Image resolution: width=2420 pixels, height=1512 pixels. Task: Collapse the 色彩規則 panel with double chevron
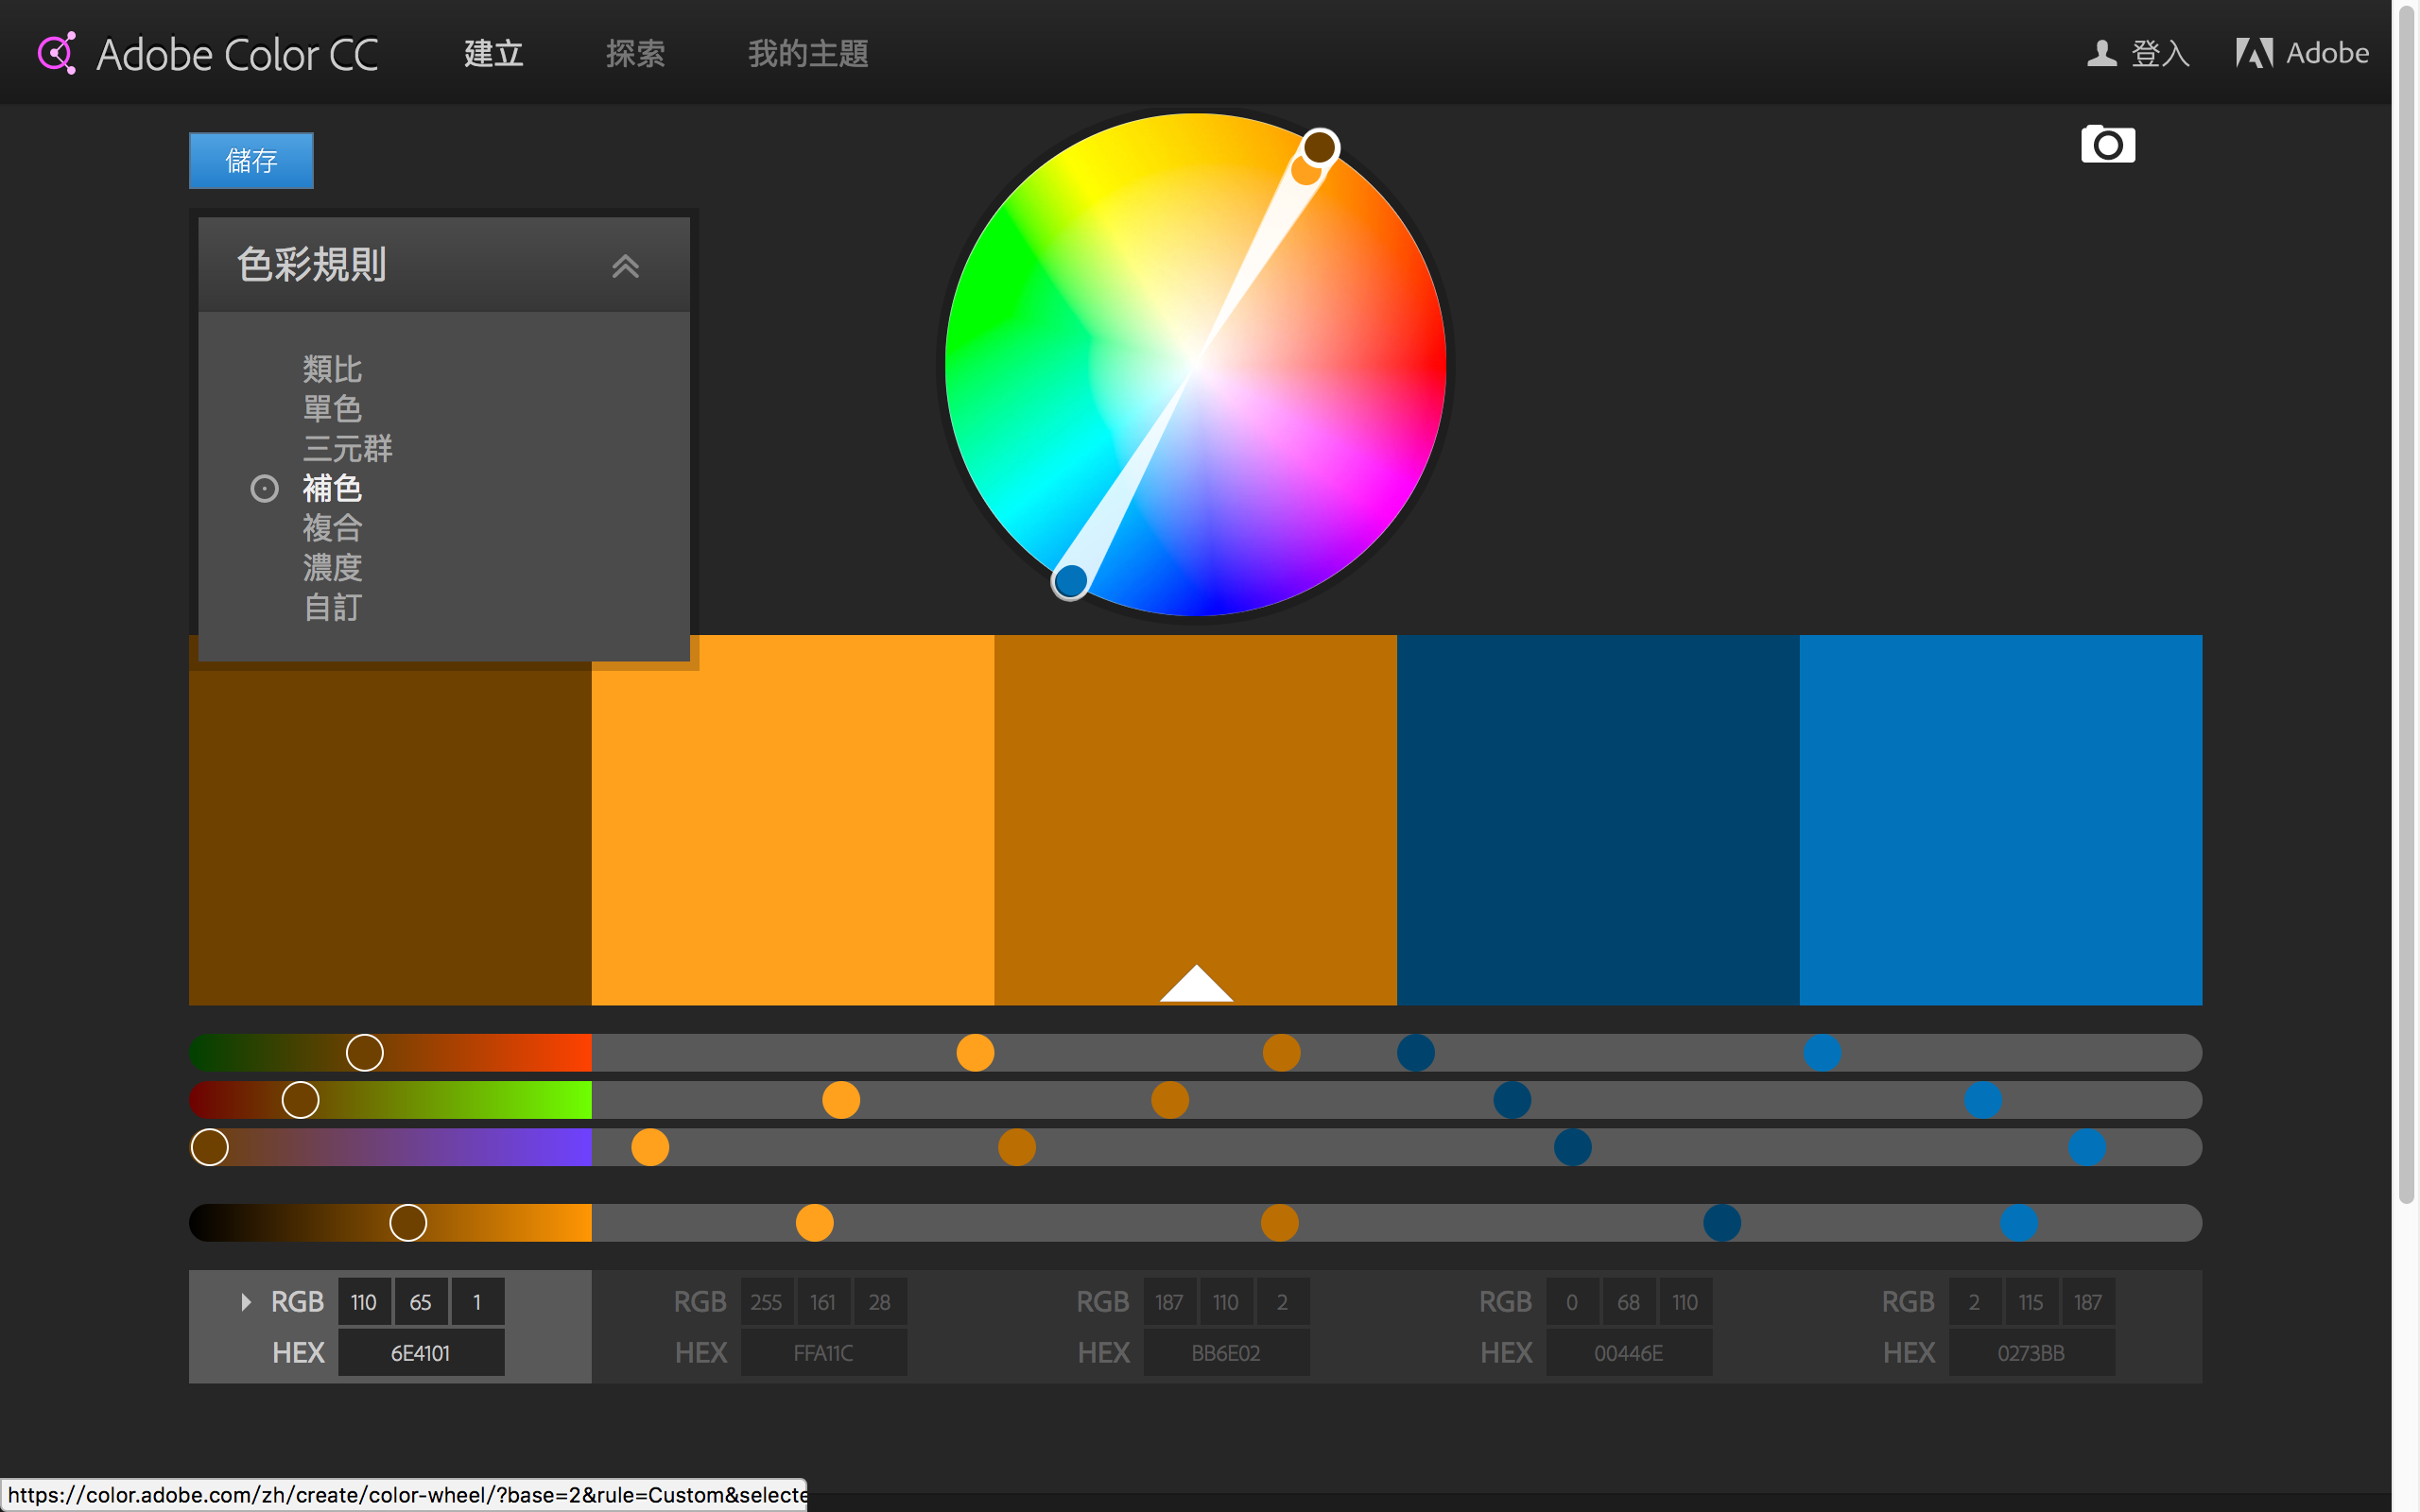pyautogui.click(x=626, y=266)
